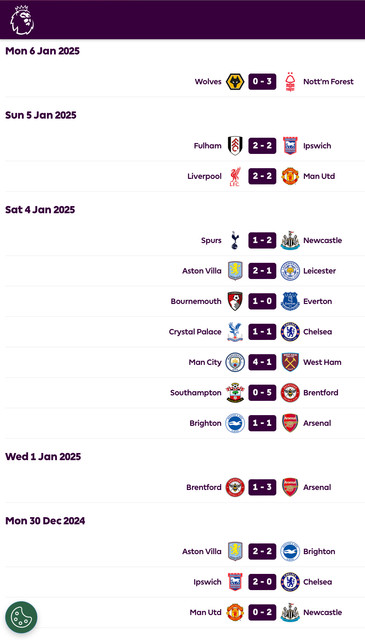The height and width of the screenshot is (640, 365).
Task: Select the Leicester fox crest
Action: point(290,271)
